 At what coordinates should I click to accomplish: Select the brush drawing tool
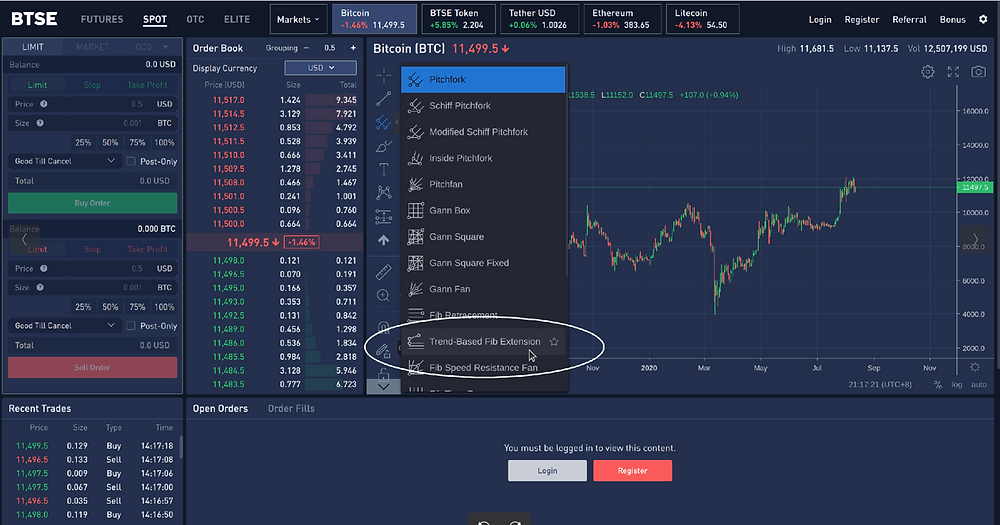(383, 146)
